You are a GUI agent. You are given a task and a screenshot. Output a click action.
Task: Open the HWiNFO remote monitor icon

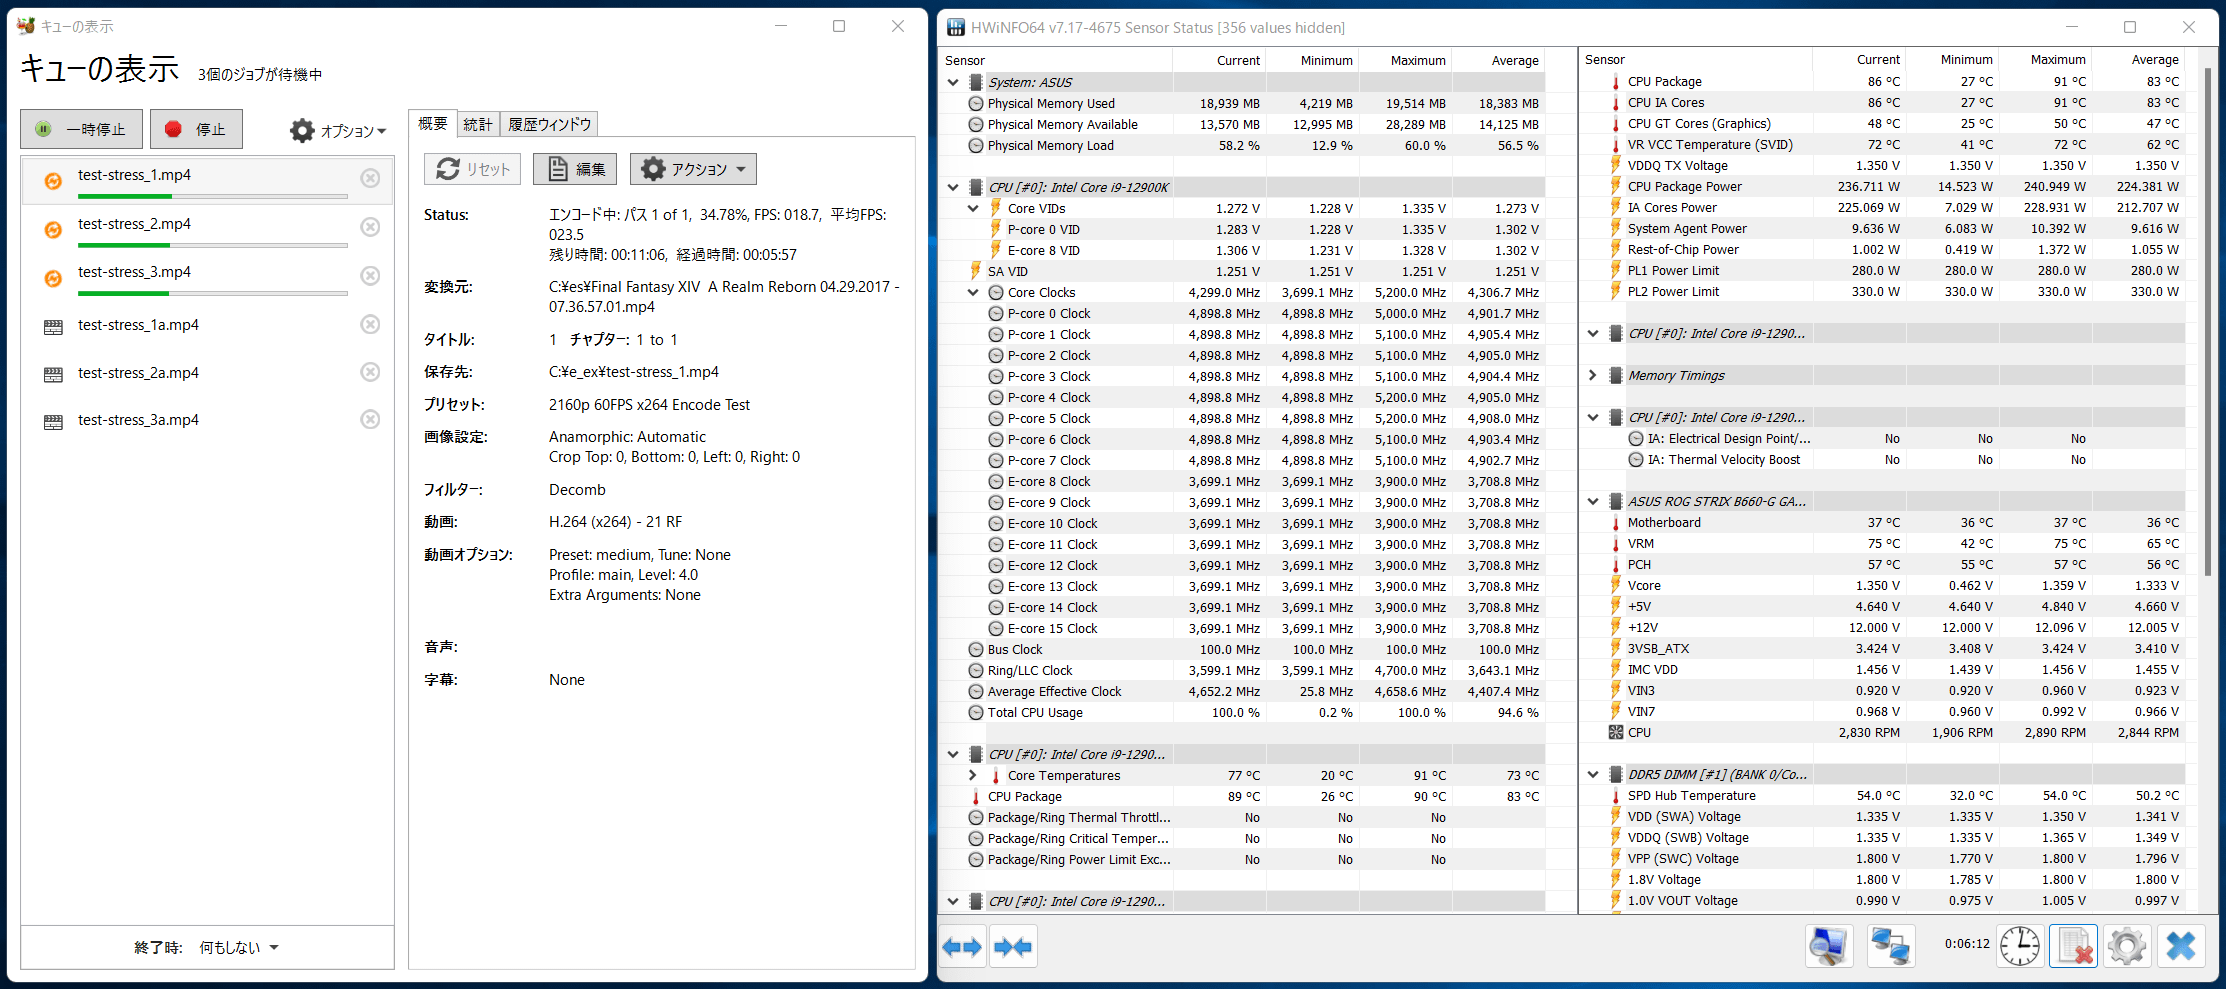(x=1829, y=945)
